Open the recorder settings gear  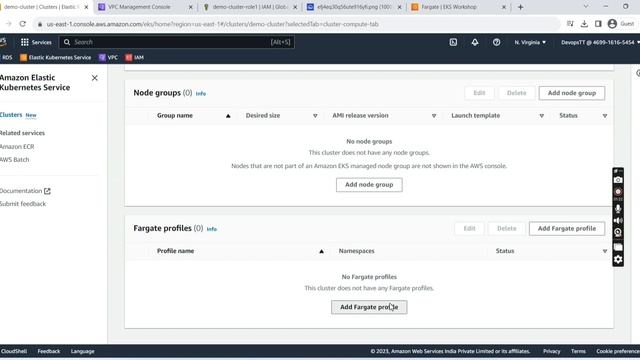618,259
